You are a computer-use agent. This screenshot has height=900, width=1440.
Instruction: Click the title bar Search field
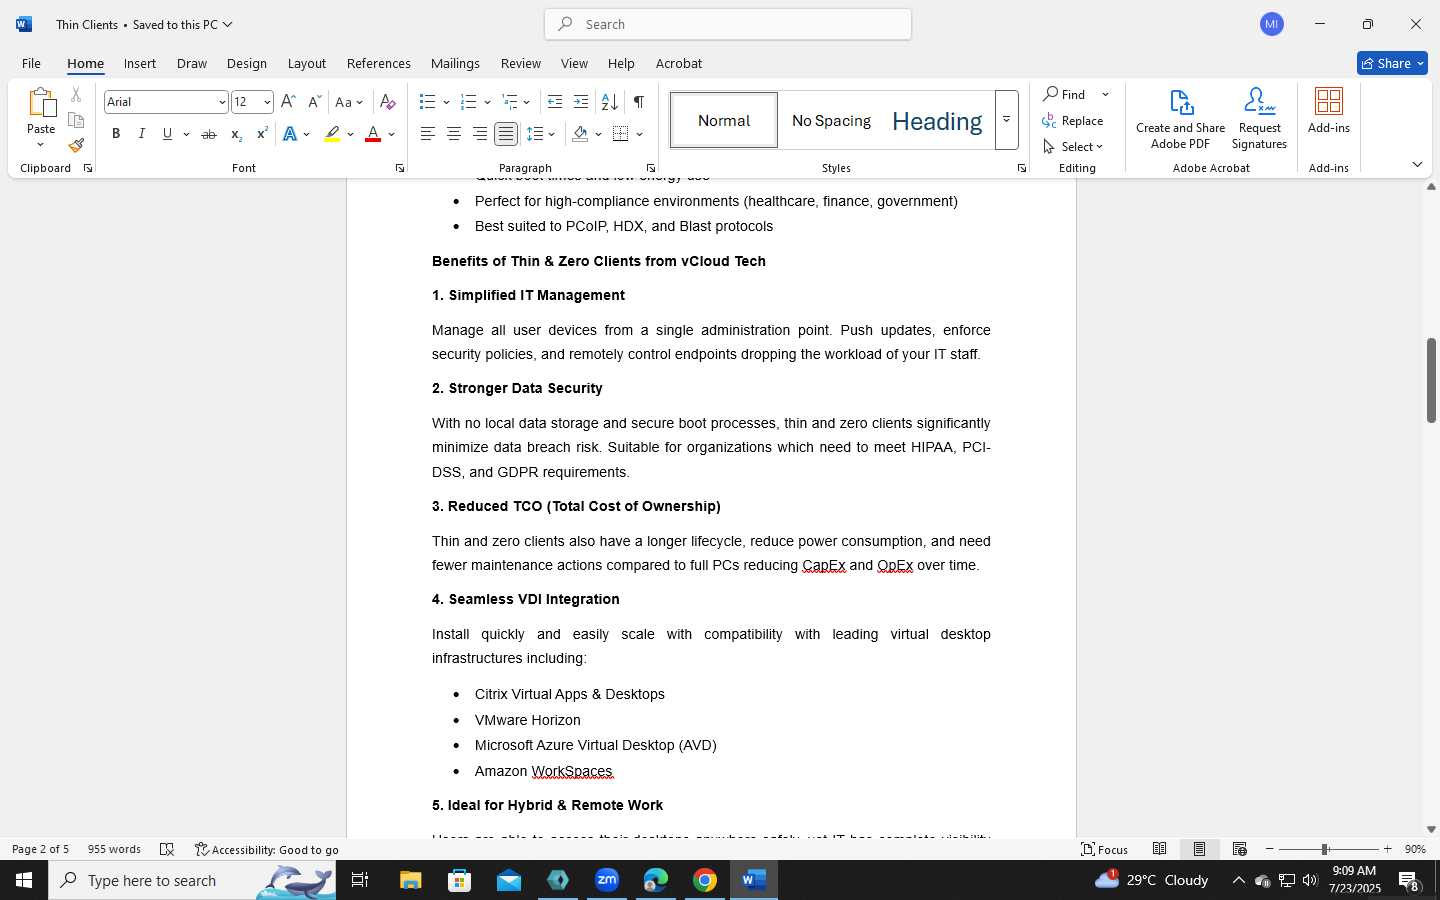coord(728,24)
